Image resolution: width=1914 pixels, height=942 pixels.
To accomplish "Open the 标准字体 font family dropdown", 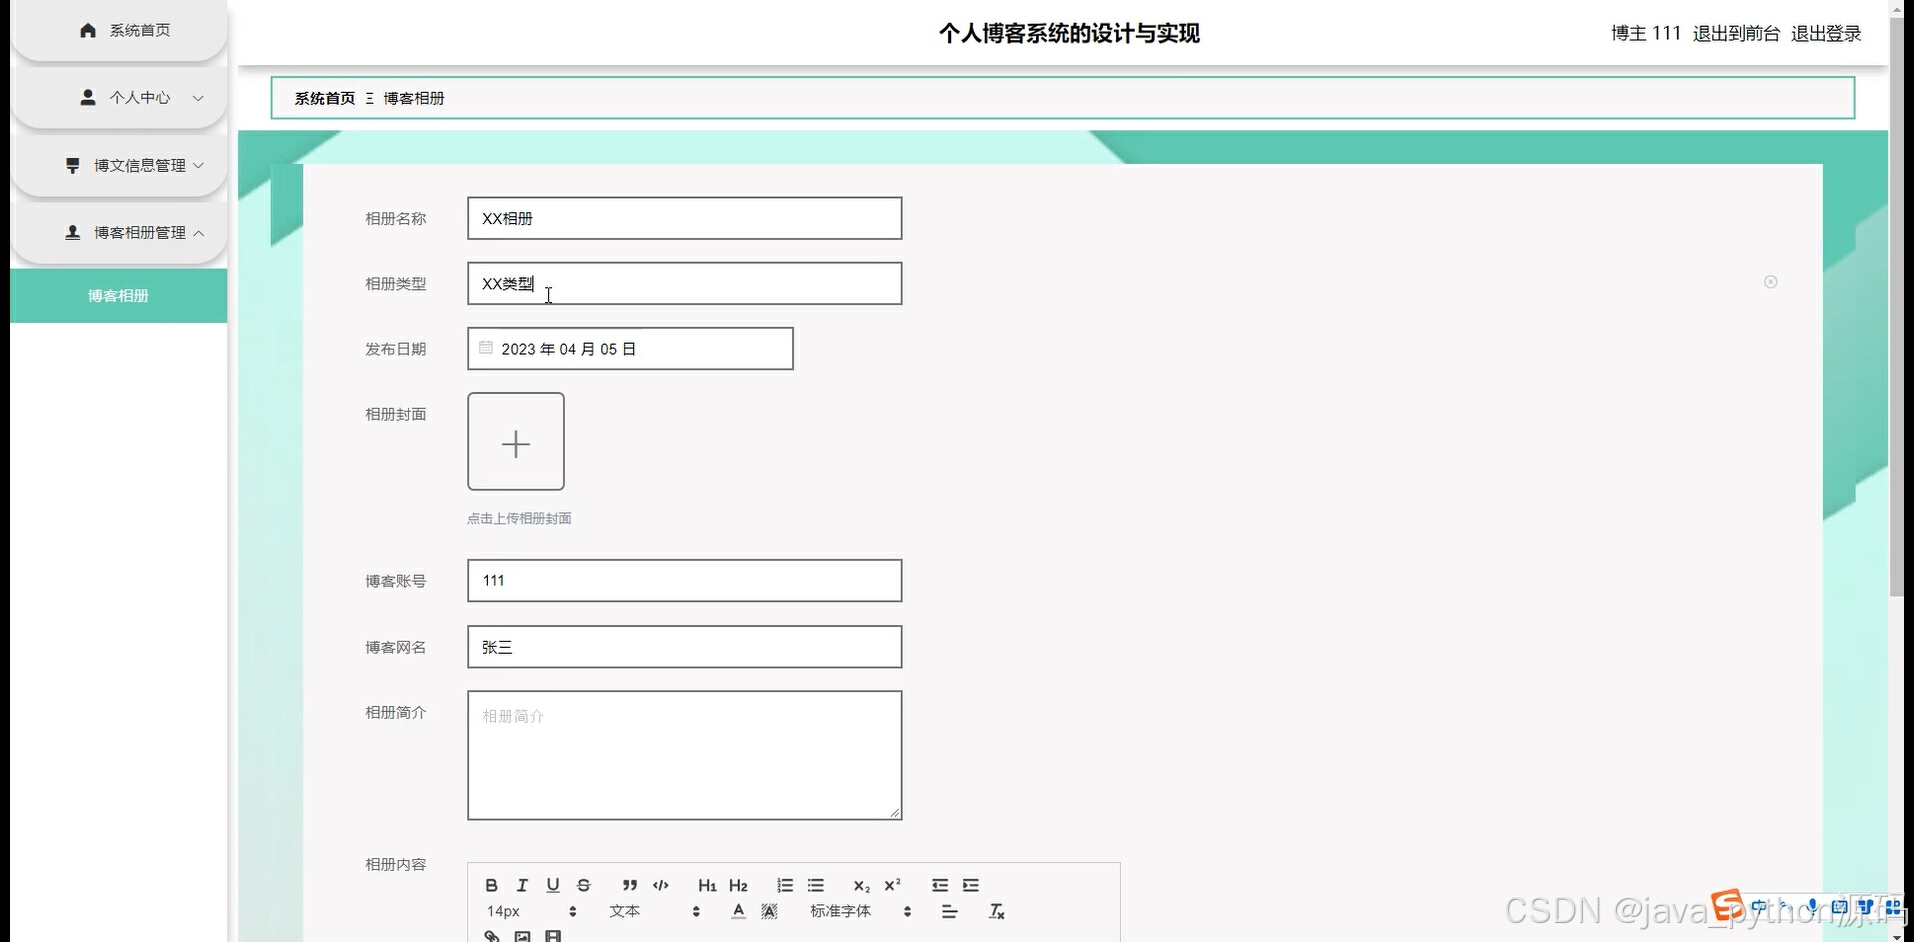I will point(860,911).
